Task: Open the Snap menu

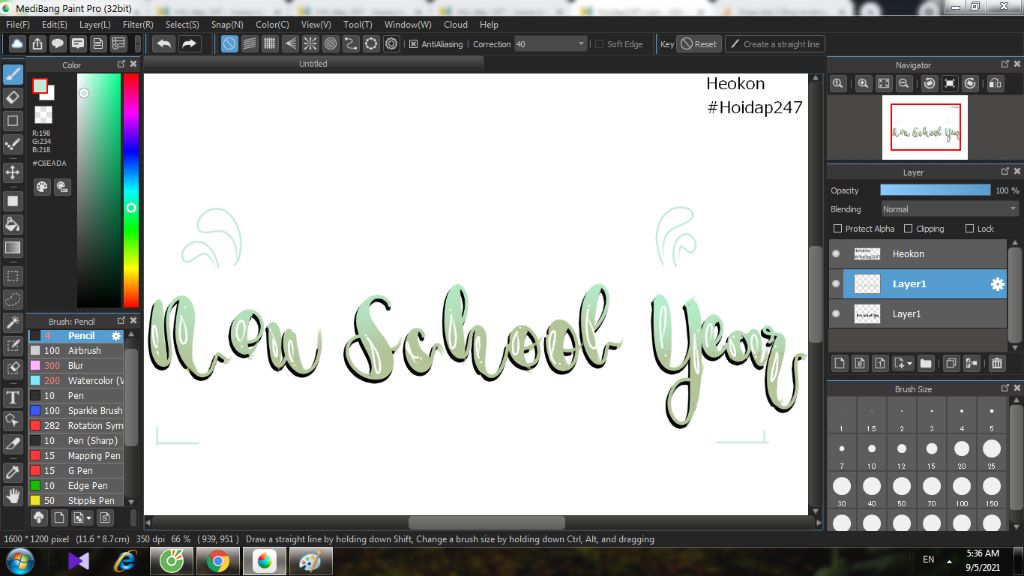Action: pyautogui.click(x=227, y=25)
